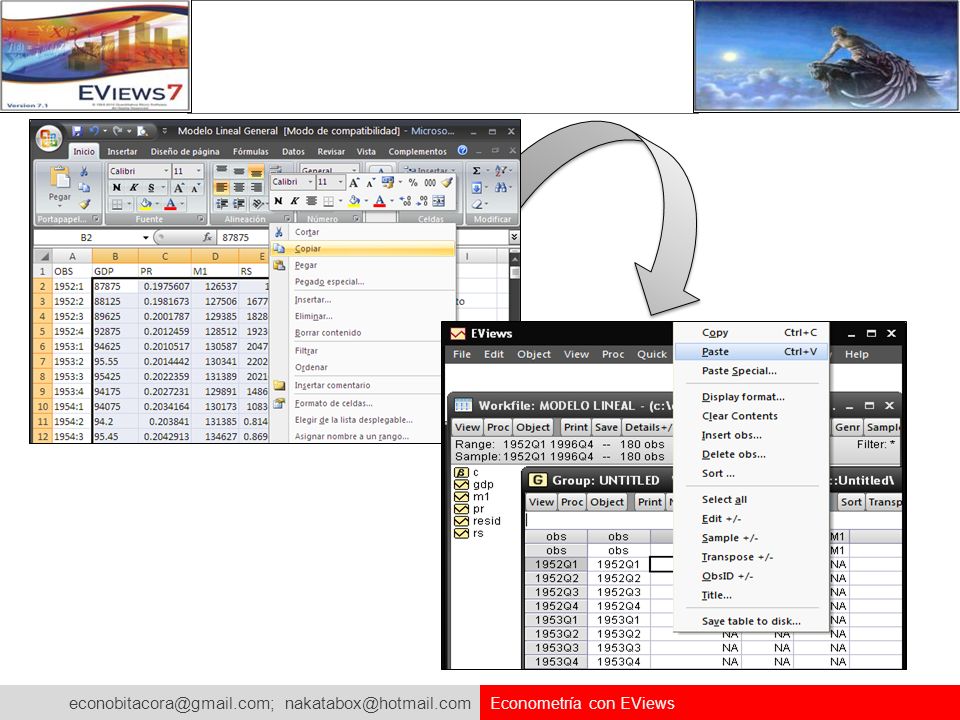The image size is (960, 720).
Task: Click the mini toolbar format painter brush
Action: [447, 182]
